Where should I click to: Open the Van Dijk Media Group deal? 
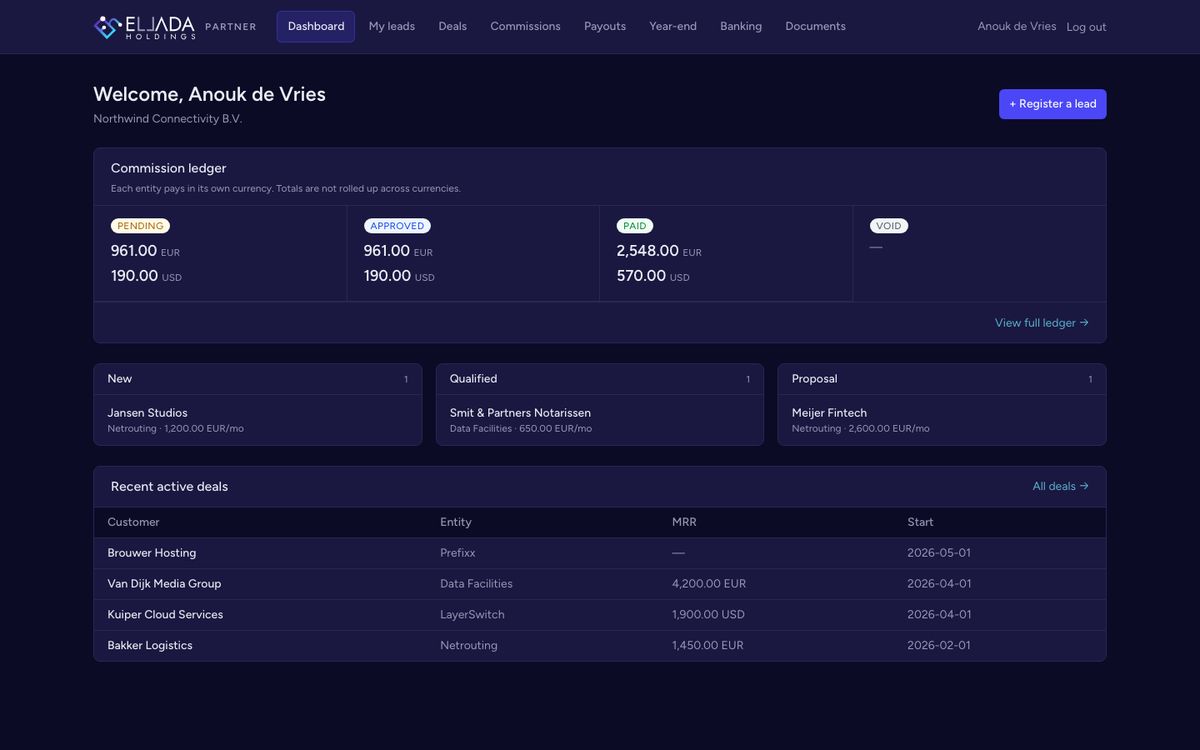[x=600, y=584]
